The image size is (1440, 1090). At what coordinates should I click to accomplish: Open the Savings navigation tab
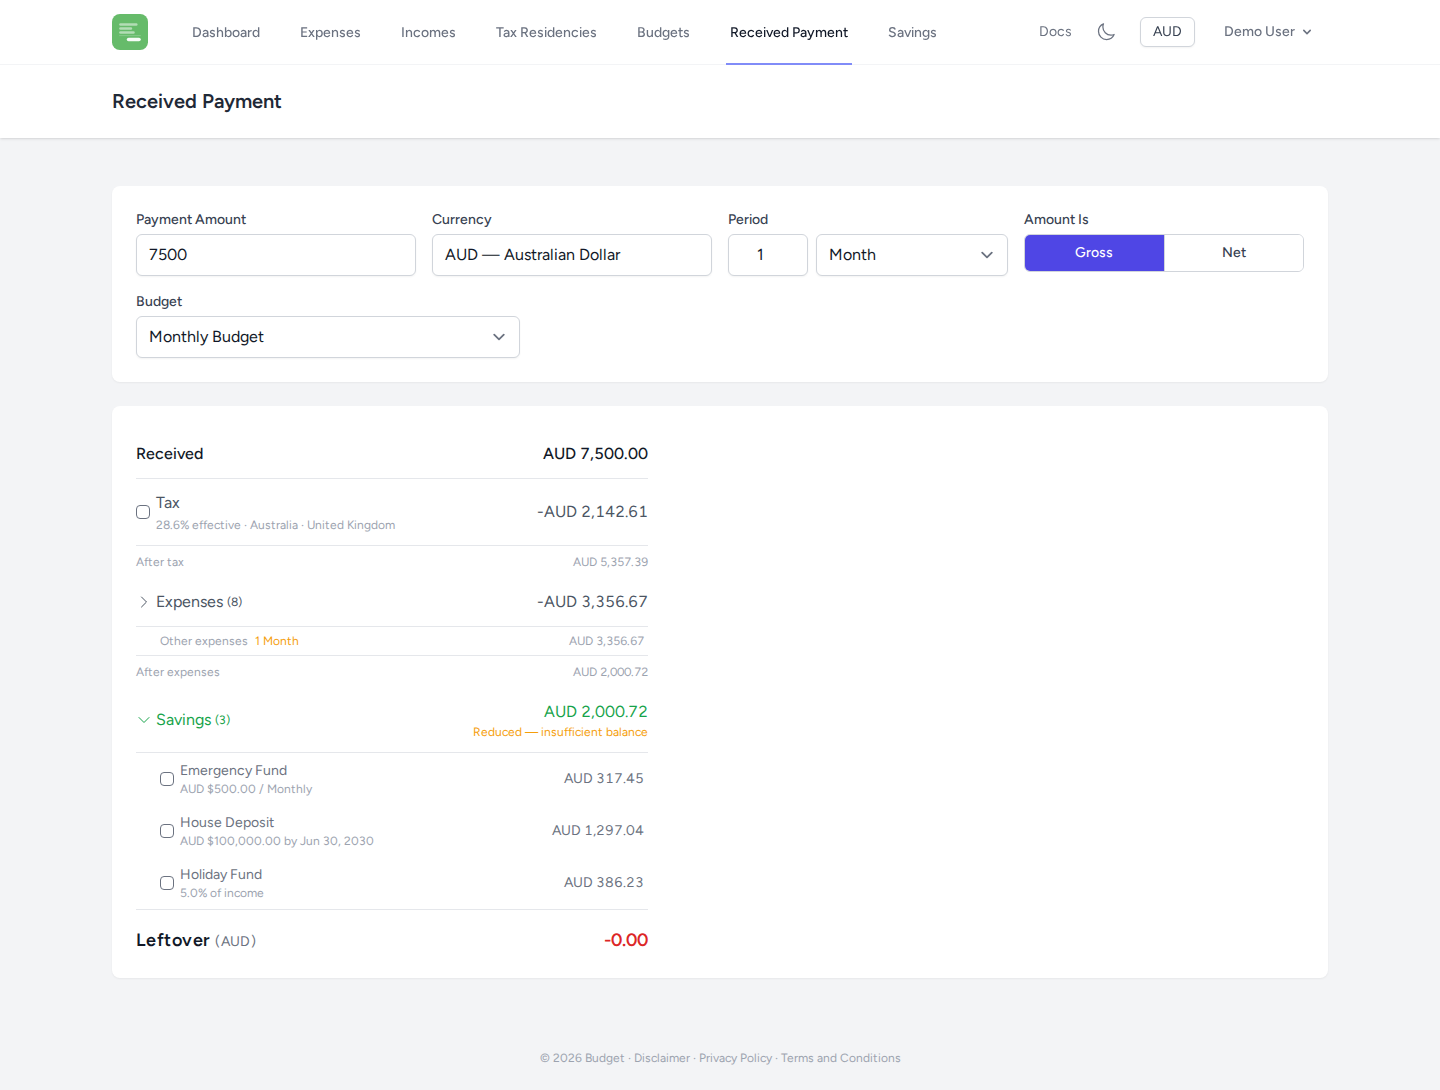912,32
